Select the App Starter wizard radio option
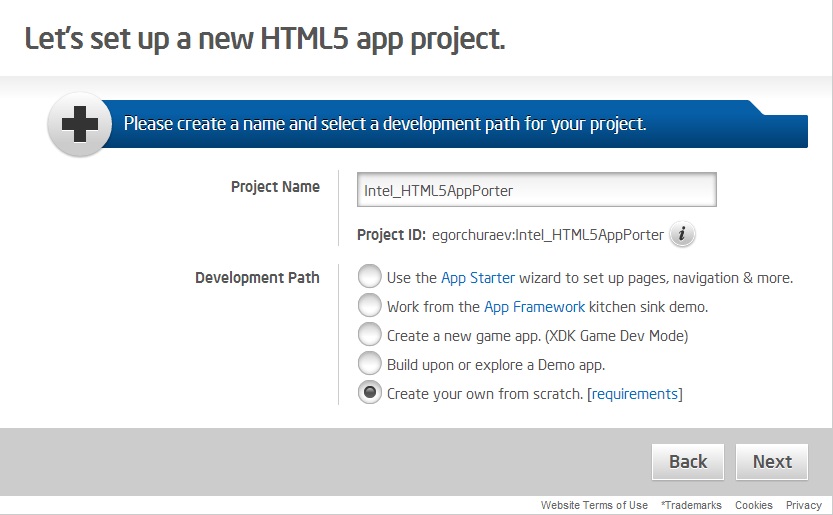The height and width of the screenshot is (515, 833). 369,276
